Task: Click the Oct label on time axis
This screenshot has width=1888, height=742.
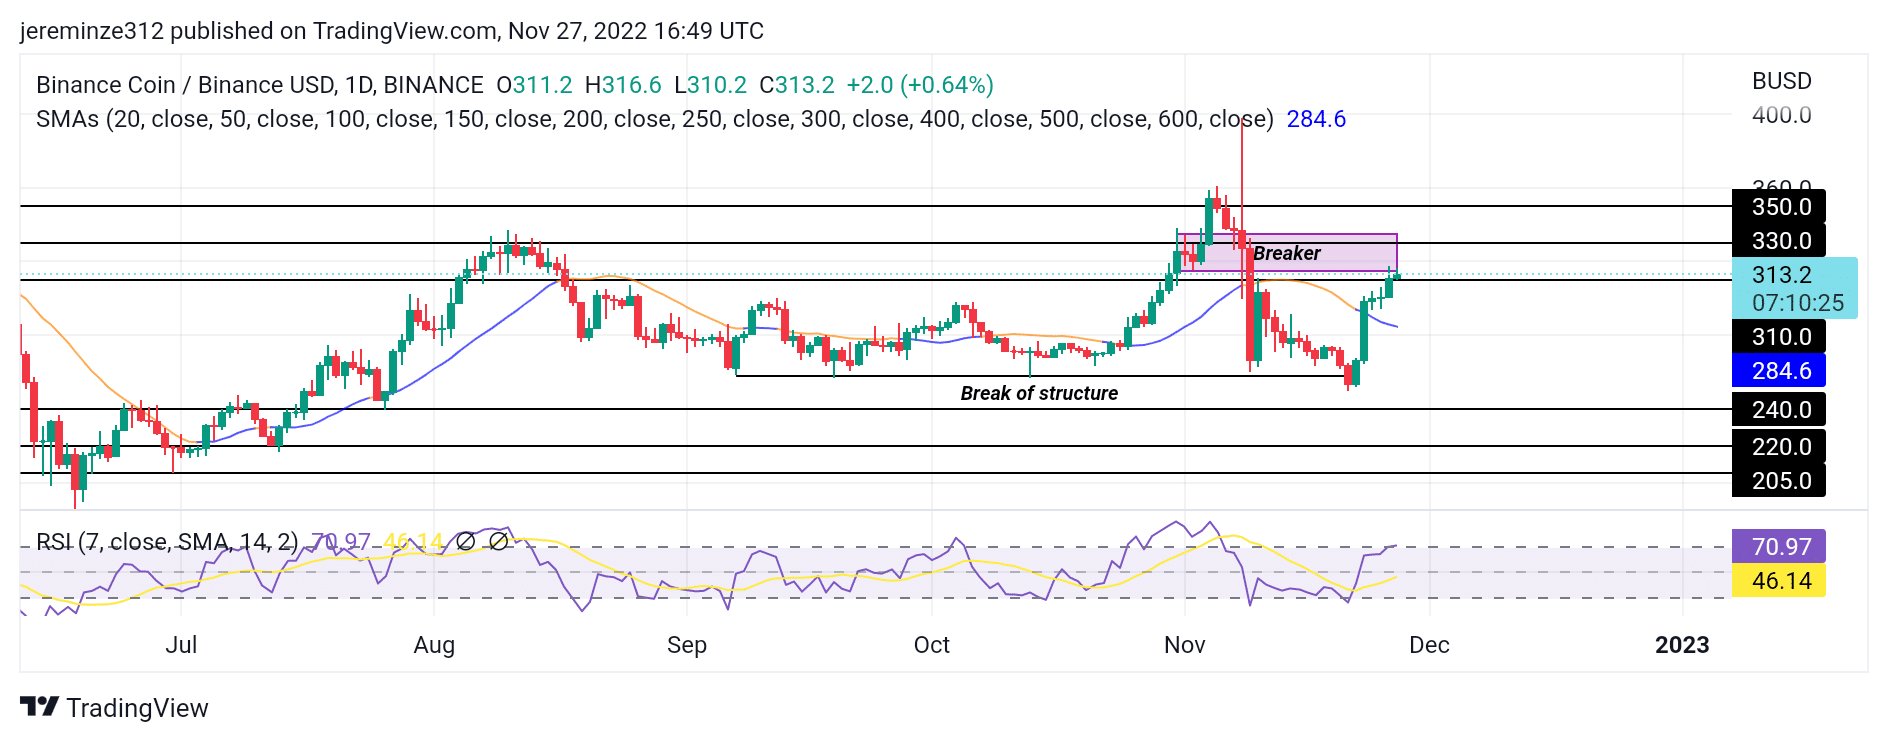Action: tap(932, 645)
